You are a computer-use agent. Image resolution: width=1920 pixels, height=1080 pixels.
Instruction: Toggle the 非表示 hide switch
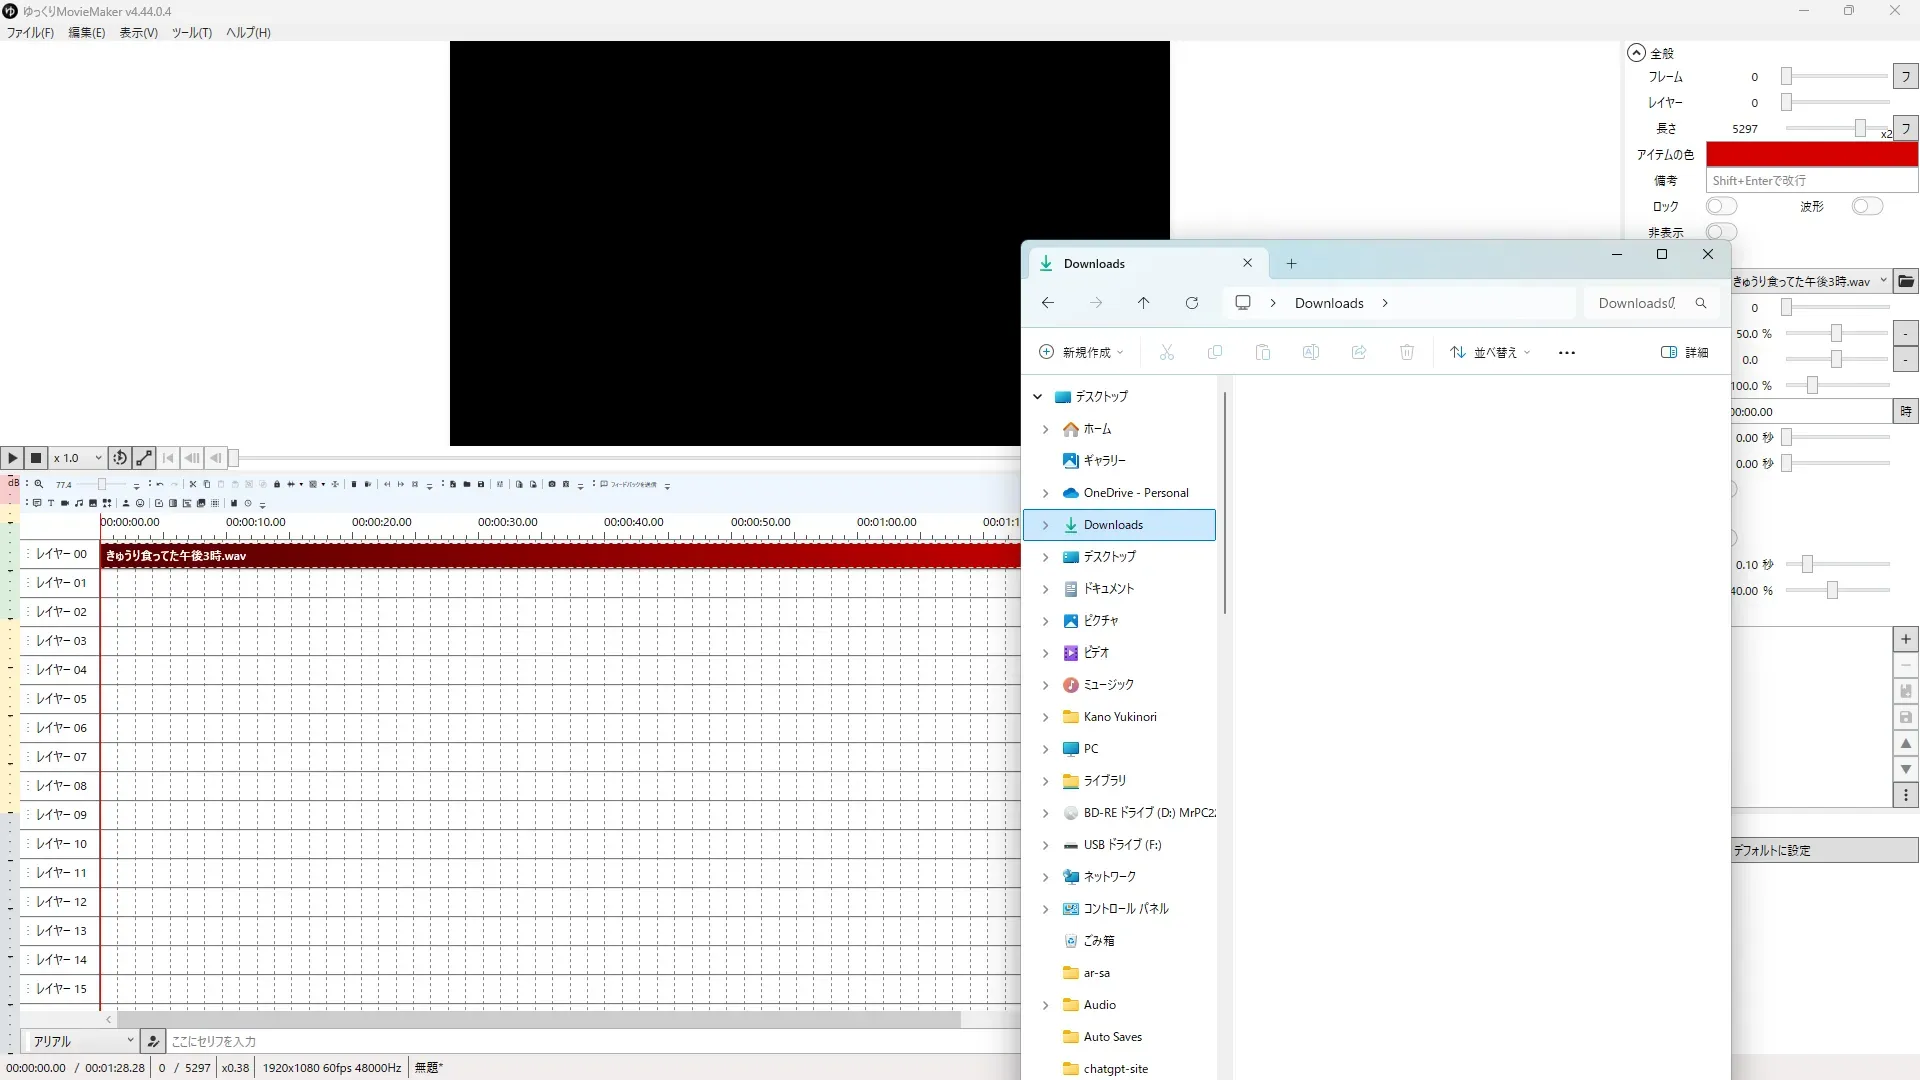tap(1721, 232)
